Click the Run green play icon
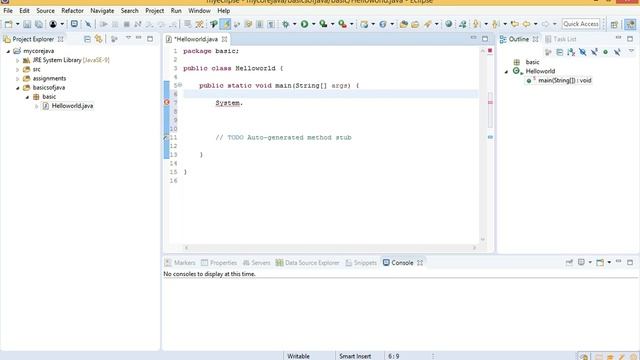 304,24
